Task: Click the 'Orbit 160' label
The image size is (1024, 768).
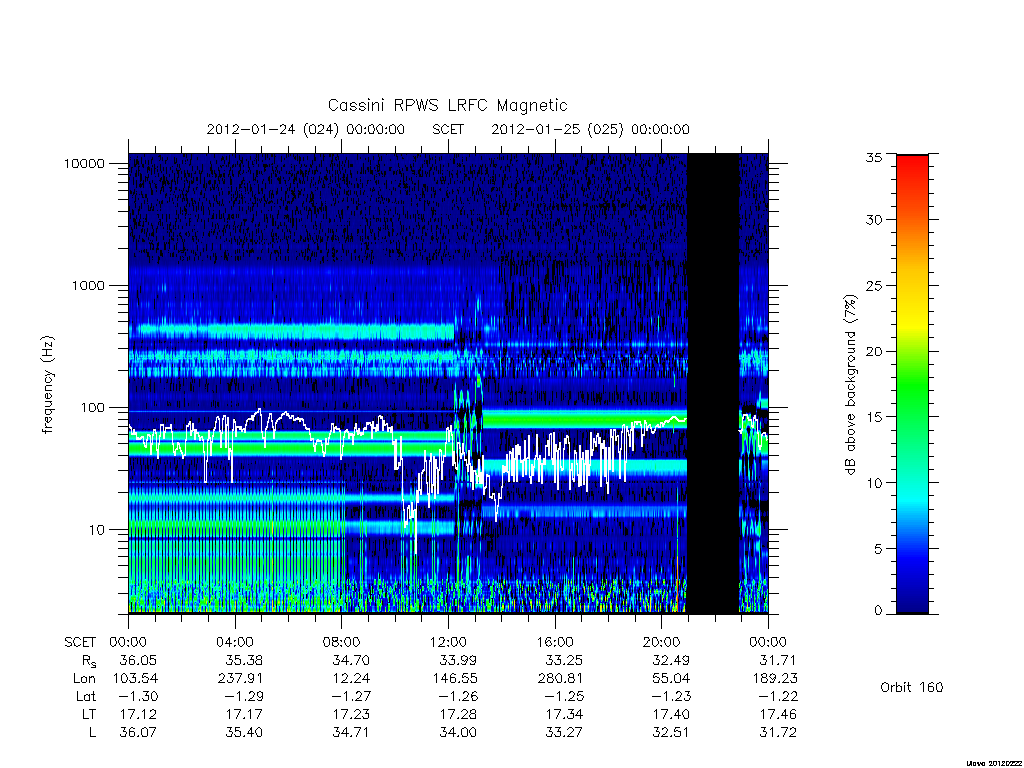Action: point(912,688)
